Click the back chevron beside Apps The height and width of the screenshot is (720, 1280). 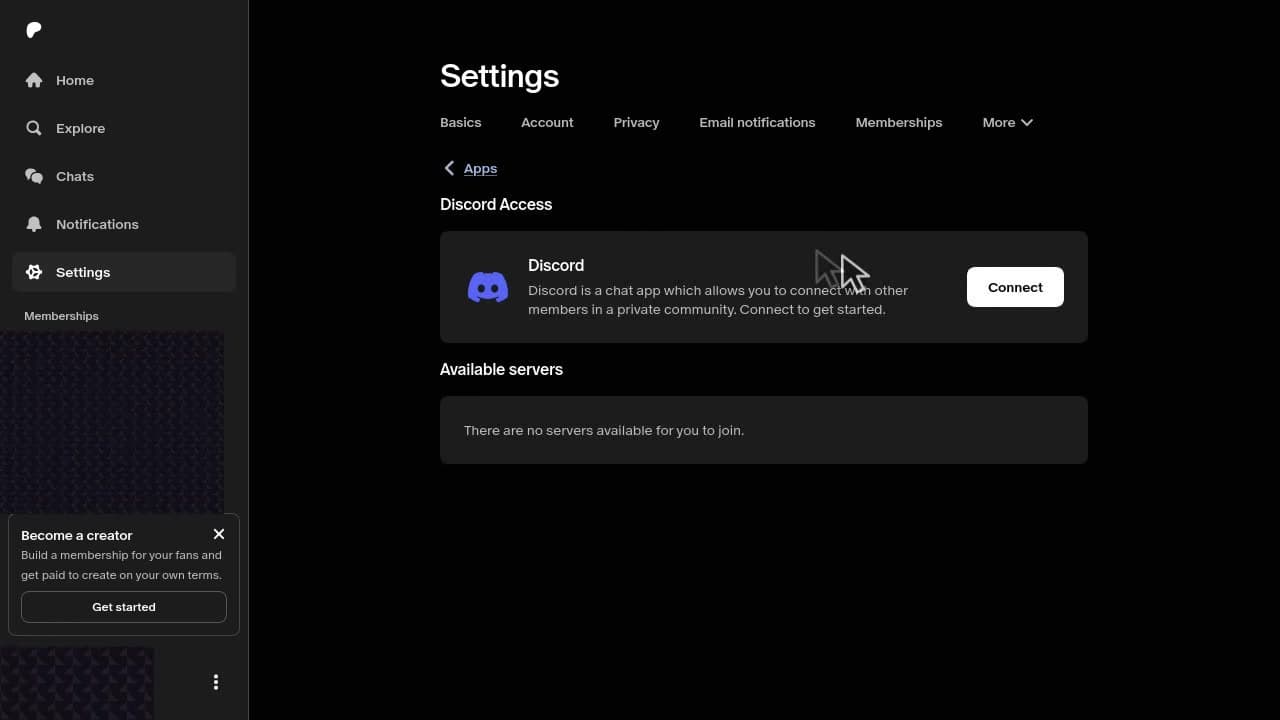click(449, 168)
